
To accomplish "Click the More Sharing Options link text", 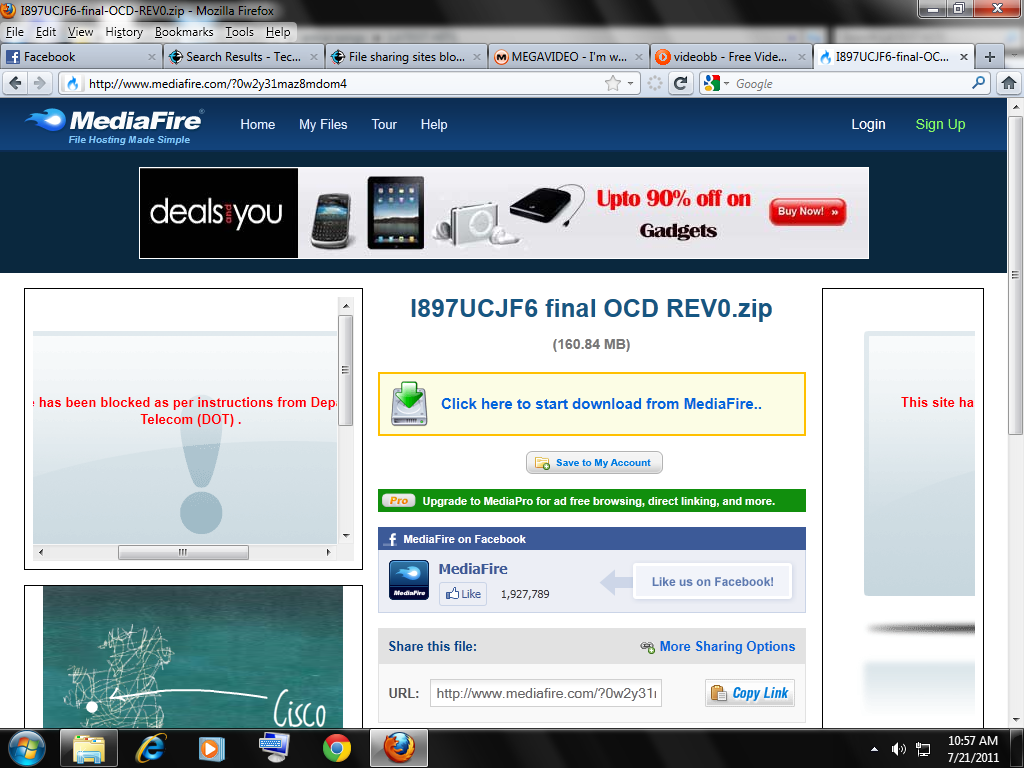I will pos(727,647).
